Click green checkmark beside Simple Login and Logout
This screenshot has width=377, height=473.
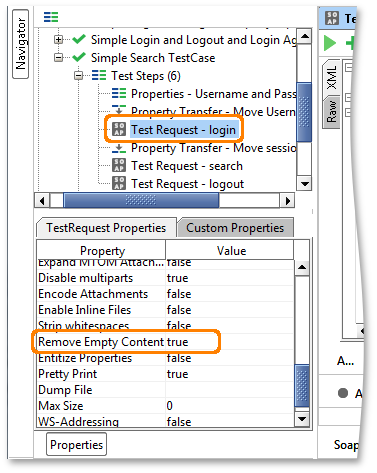79,39
